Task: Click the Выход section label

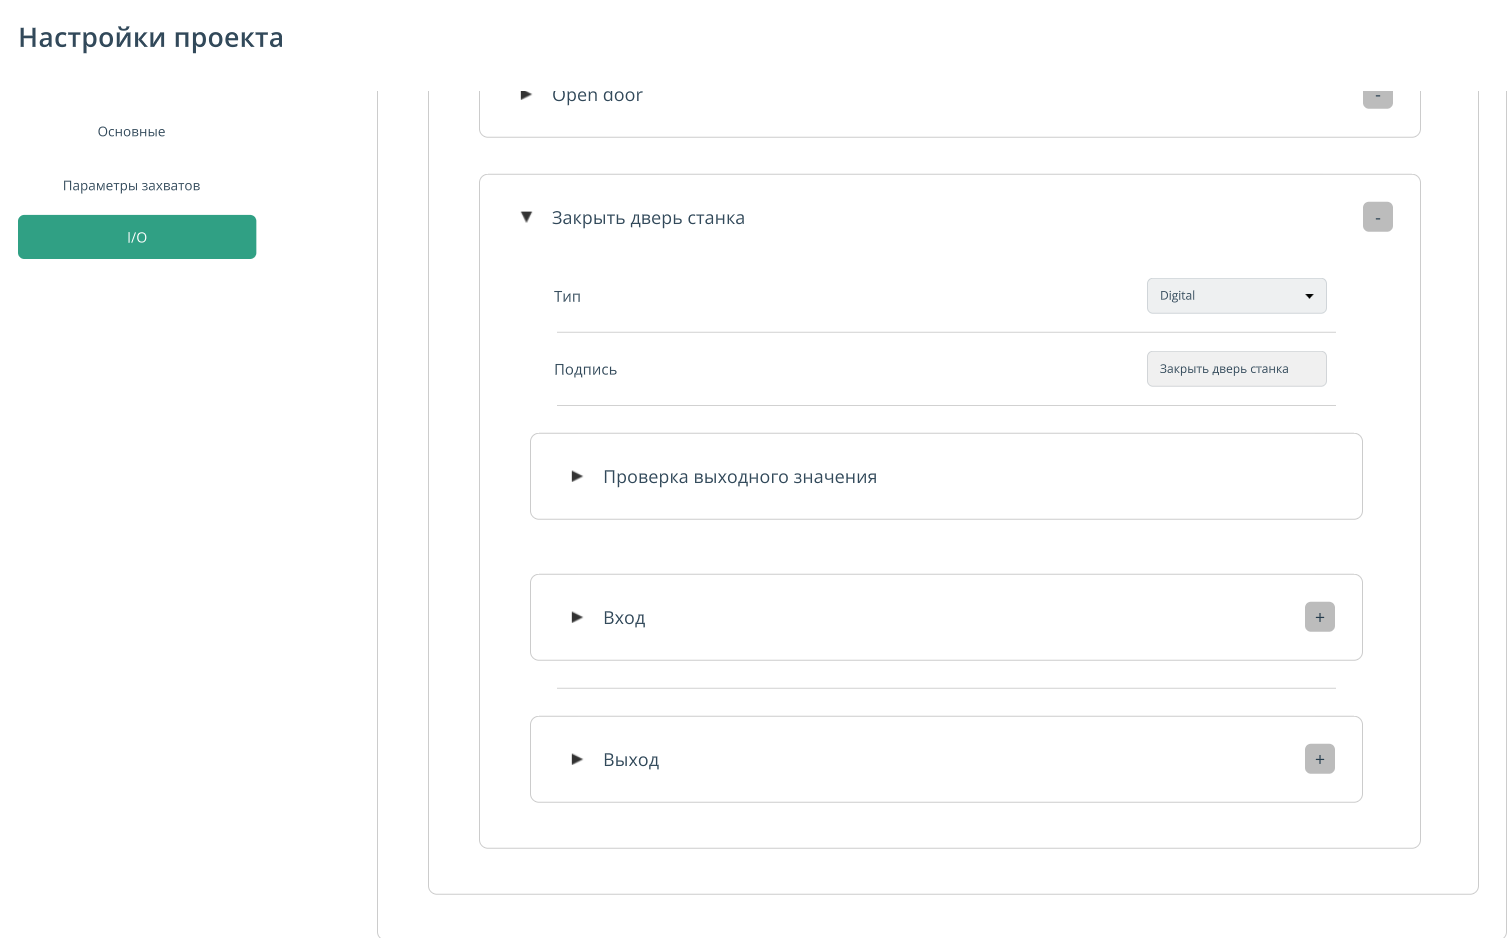Action: [631, 760]
